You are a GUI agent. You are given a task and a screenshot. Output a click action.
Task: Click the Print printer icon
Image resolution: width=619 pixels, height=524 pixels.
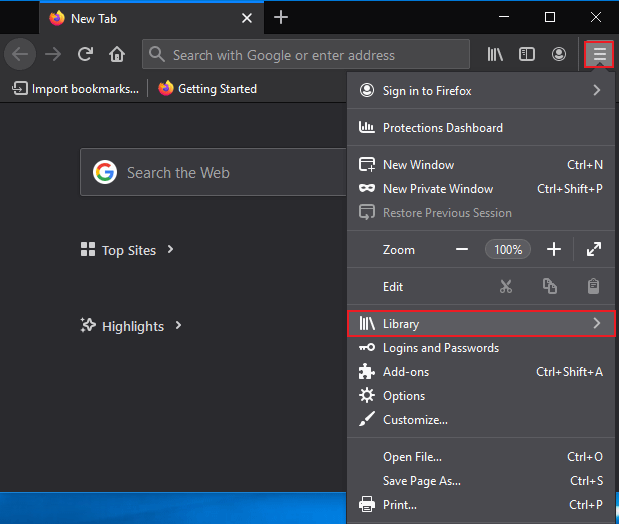pos(367,504)
